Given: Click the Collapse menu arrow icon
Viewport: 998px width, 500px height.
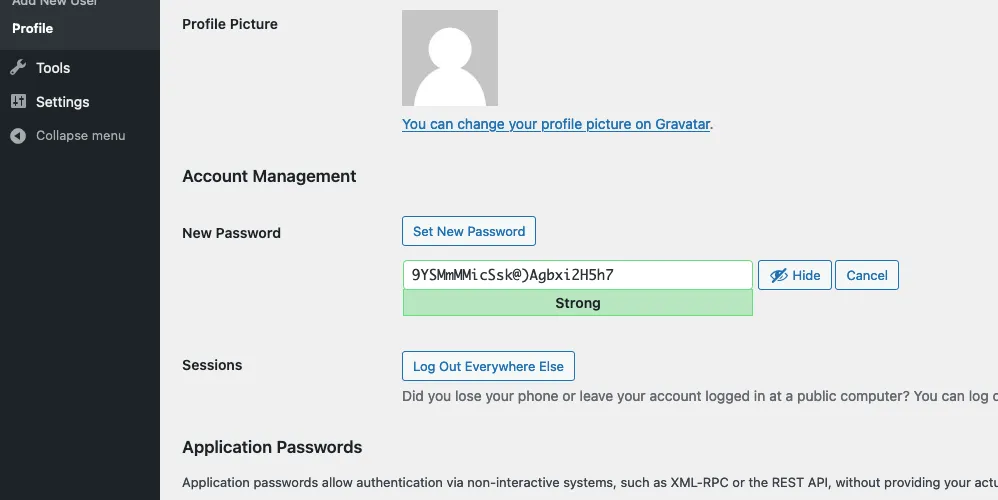Looking at the screenshot, I should pos(18,136).
